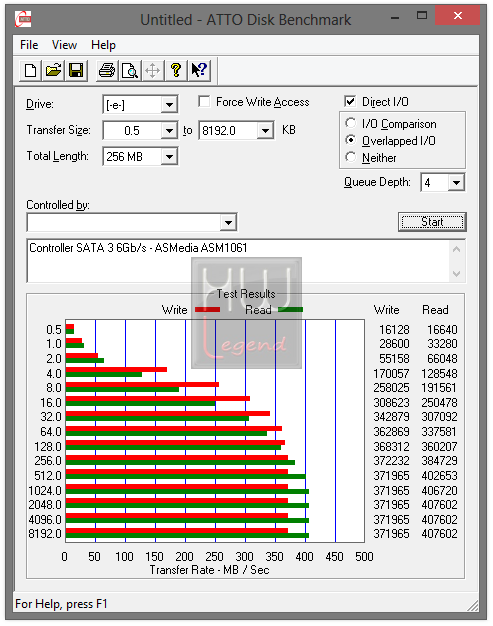Click the yellow question mark About icon
493x626 pixels.
coord(176,71)
